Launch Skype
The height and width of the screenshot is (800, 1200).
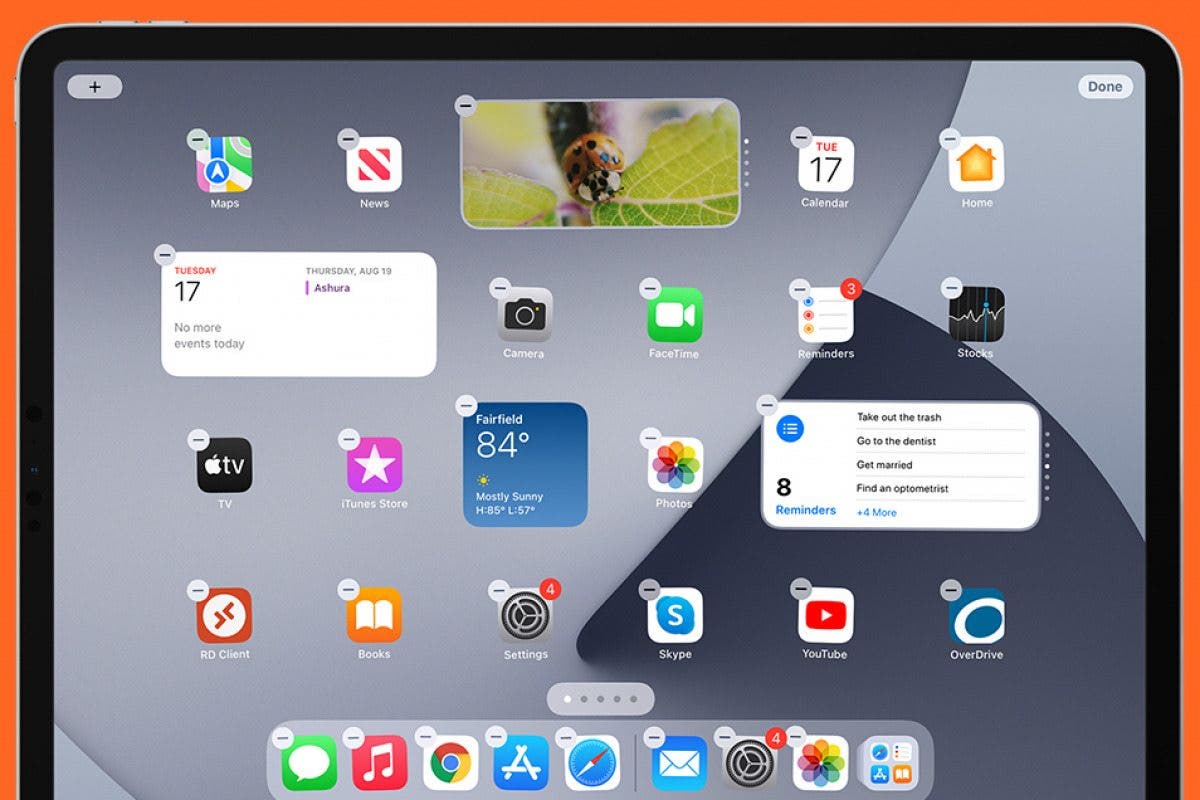(x=674, y=617)
